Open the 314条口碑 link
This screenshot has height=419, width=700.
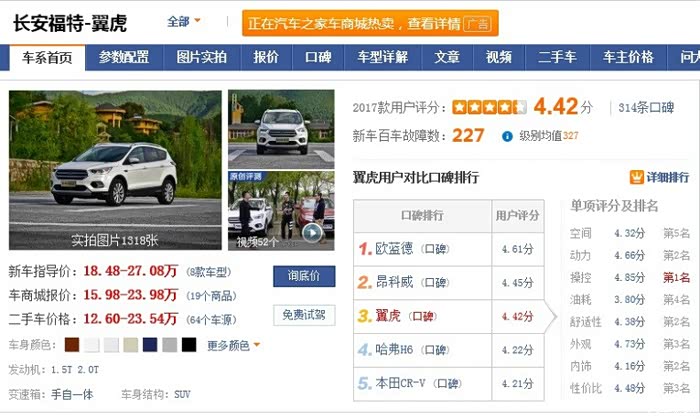point(646,108)
